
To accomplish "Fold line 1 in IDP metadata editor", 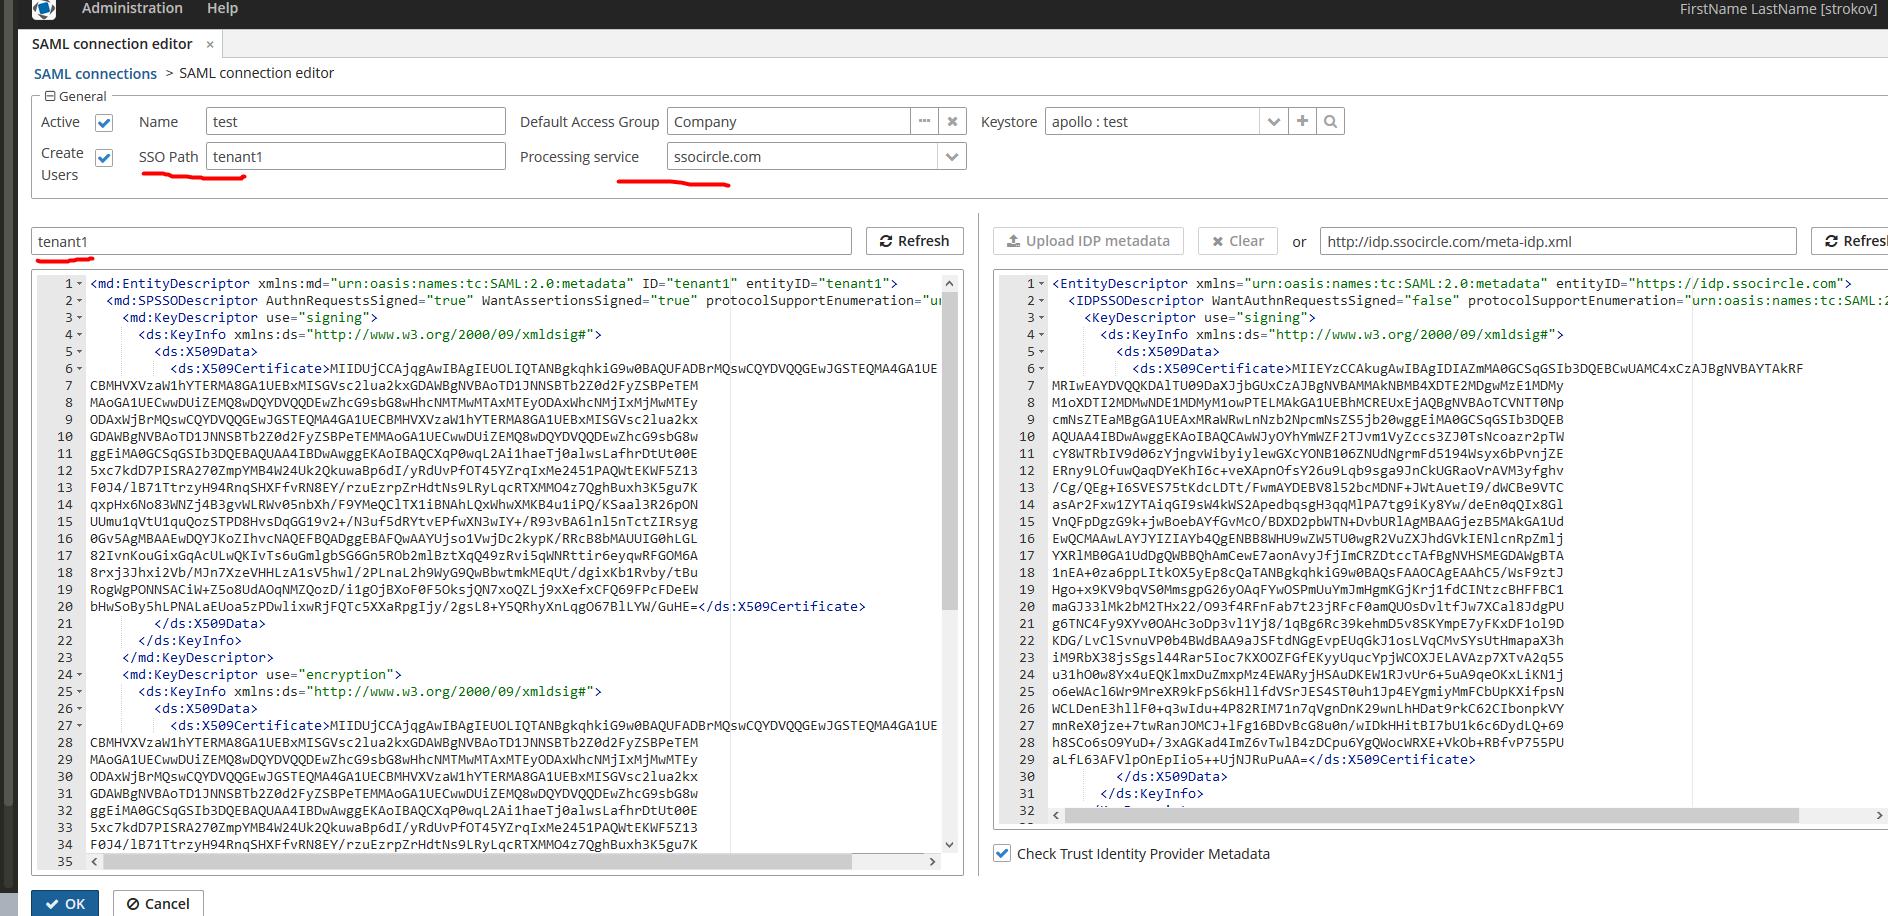I will pos(1041,284).
